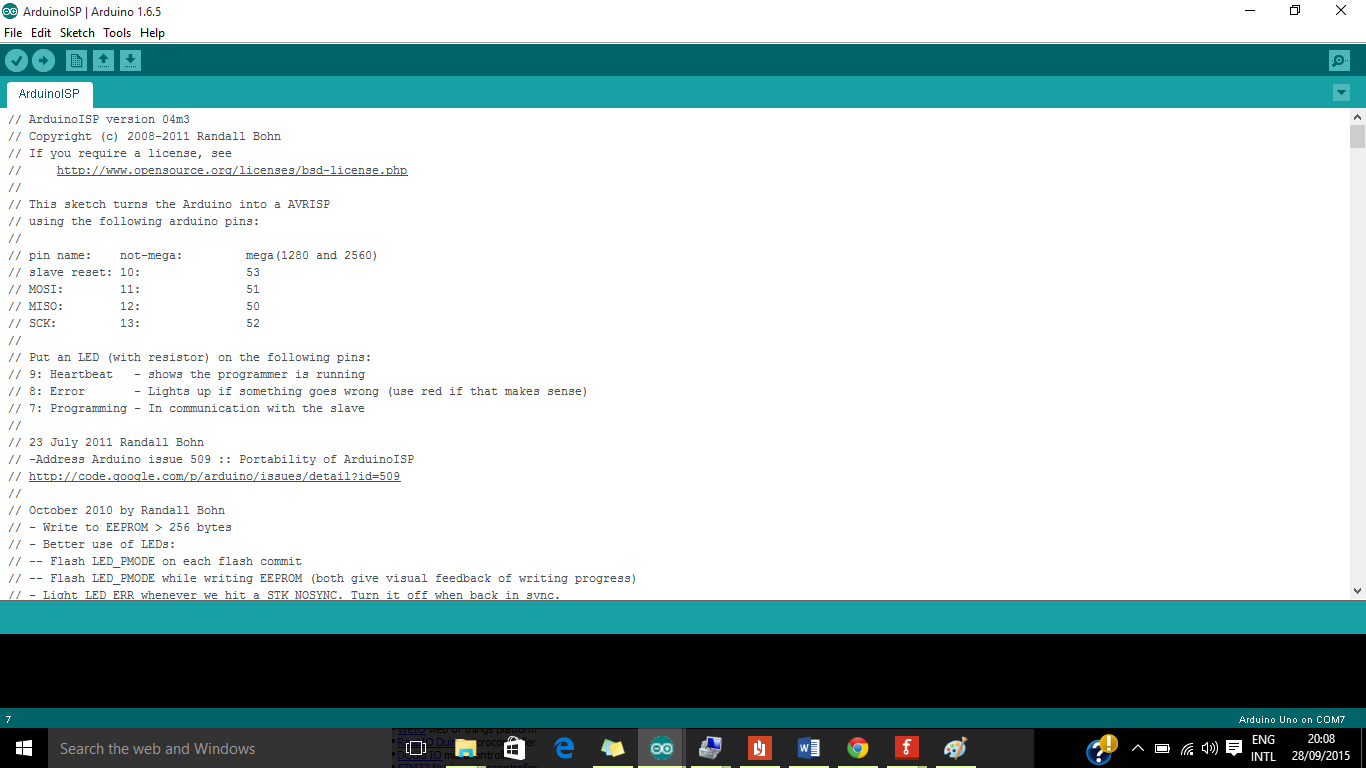Click the line number 7 in status bar
Screen dimensions: 1366x768
[8, 719]
